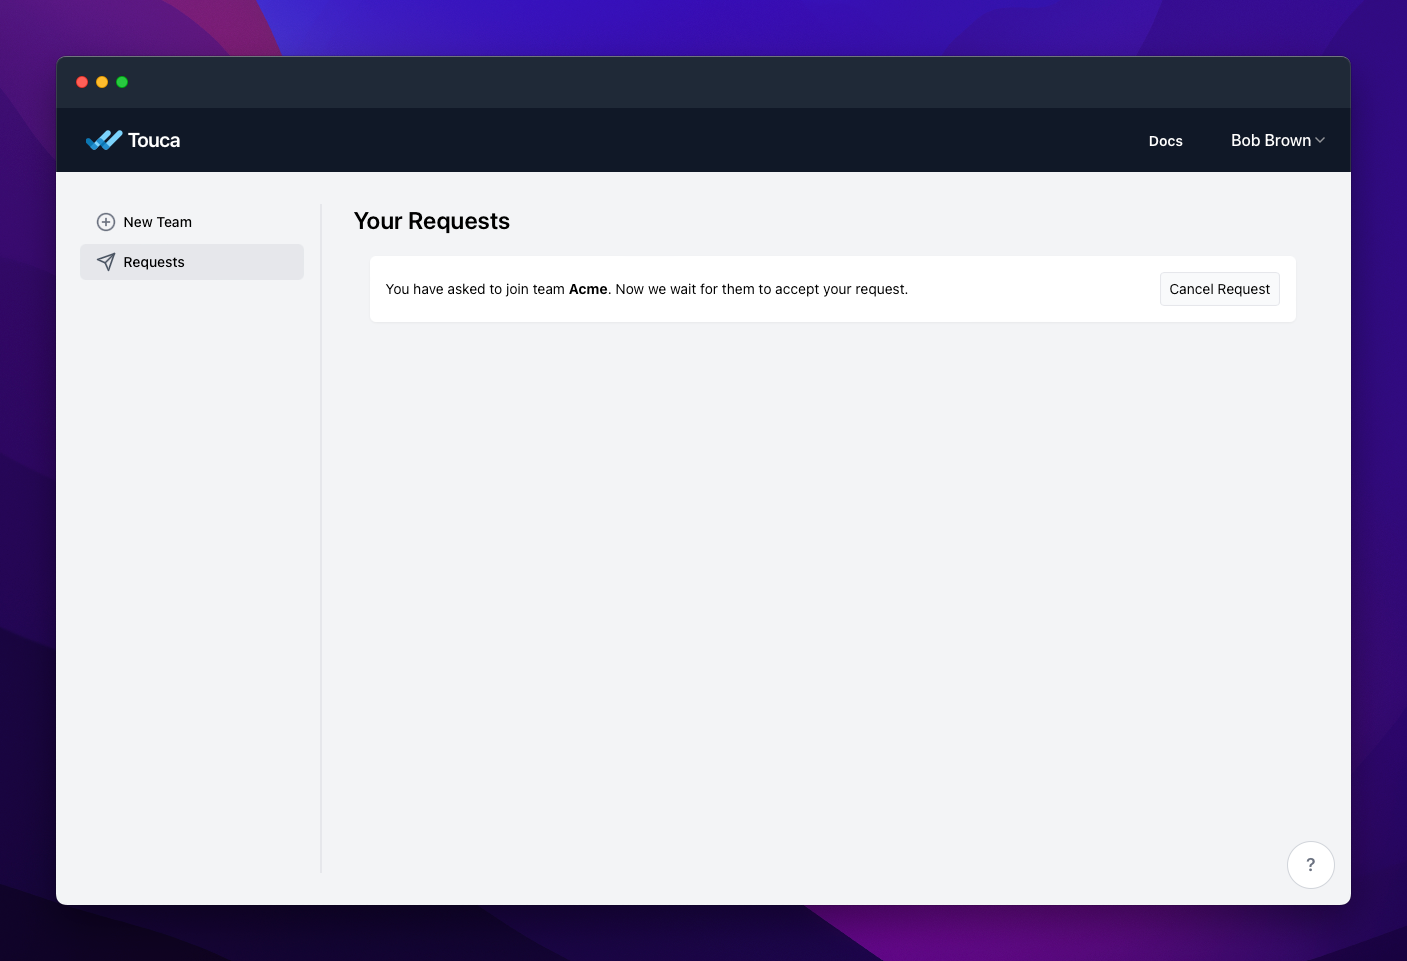Screen dimensions: 1407x961
Task: Select New Team in the sidebar
Action: tap(192, 222)
